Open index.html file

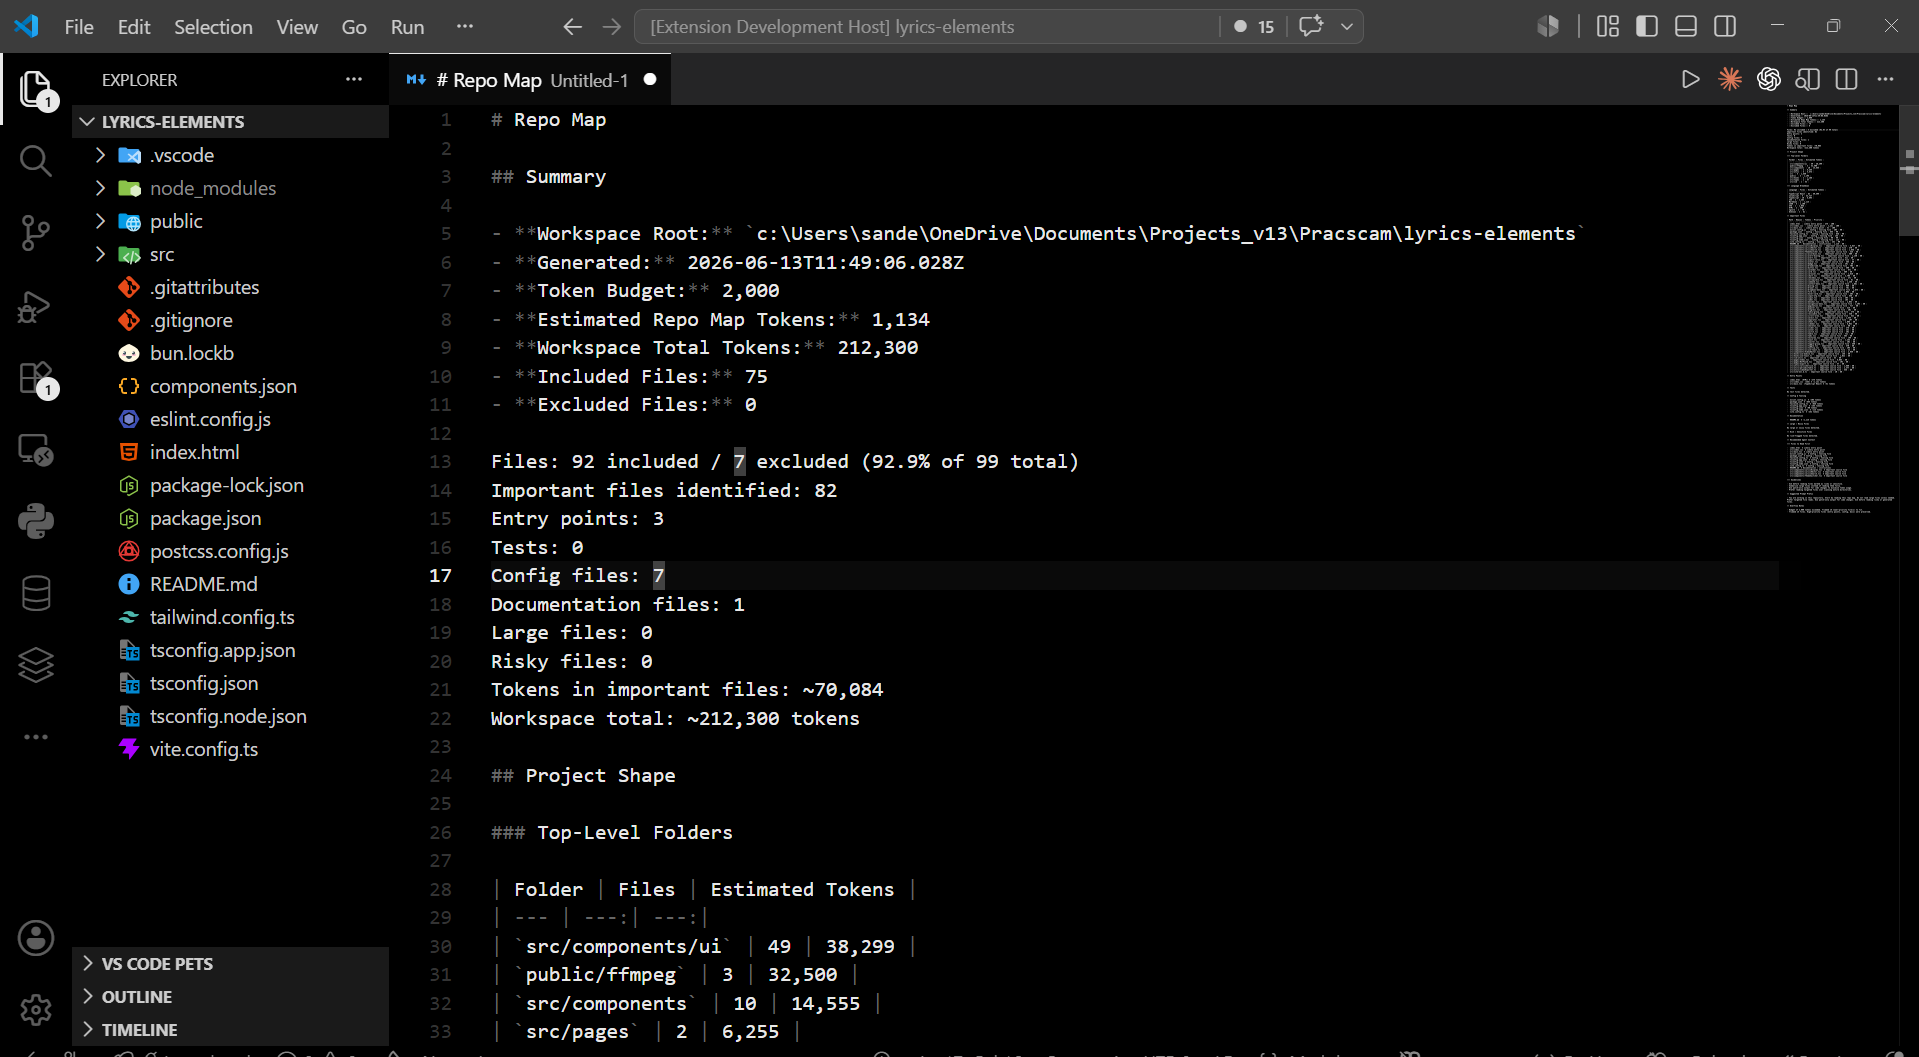tap(230, 452)
